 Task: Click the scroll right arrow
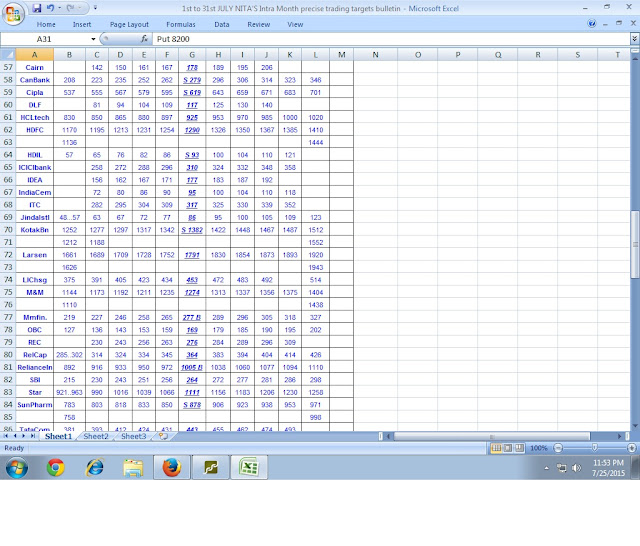620,436
